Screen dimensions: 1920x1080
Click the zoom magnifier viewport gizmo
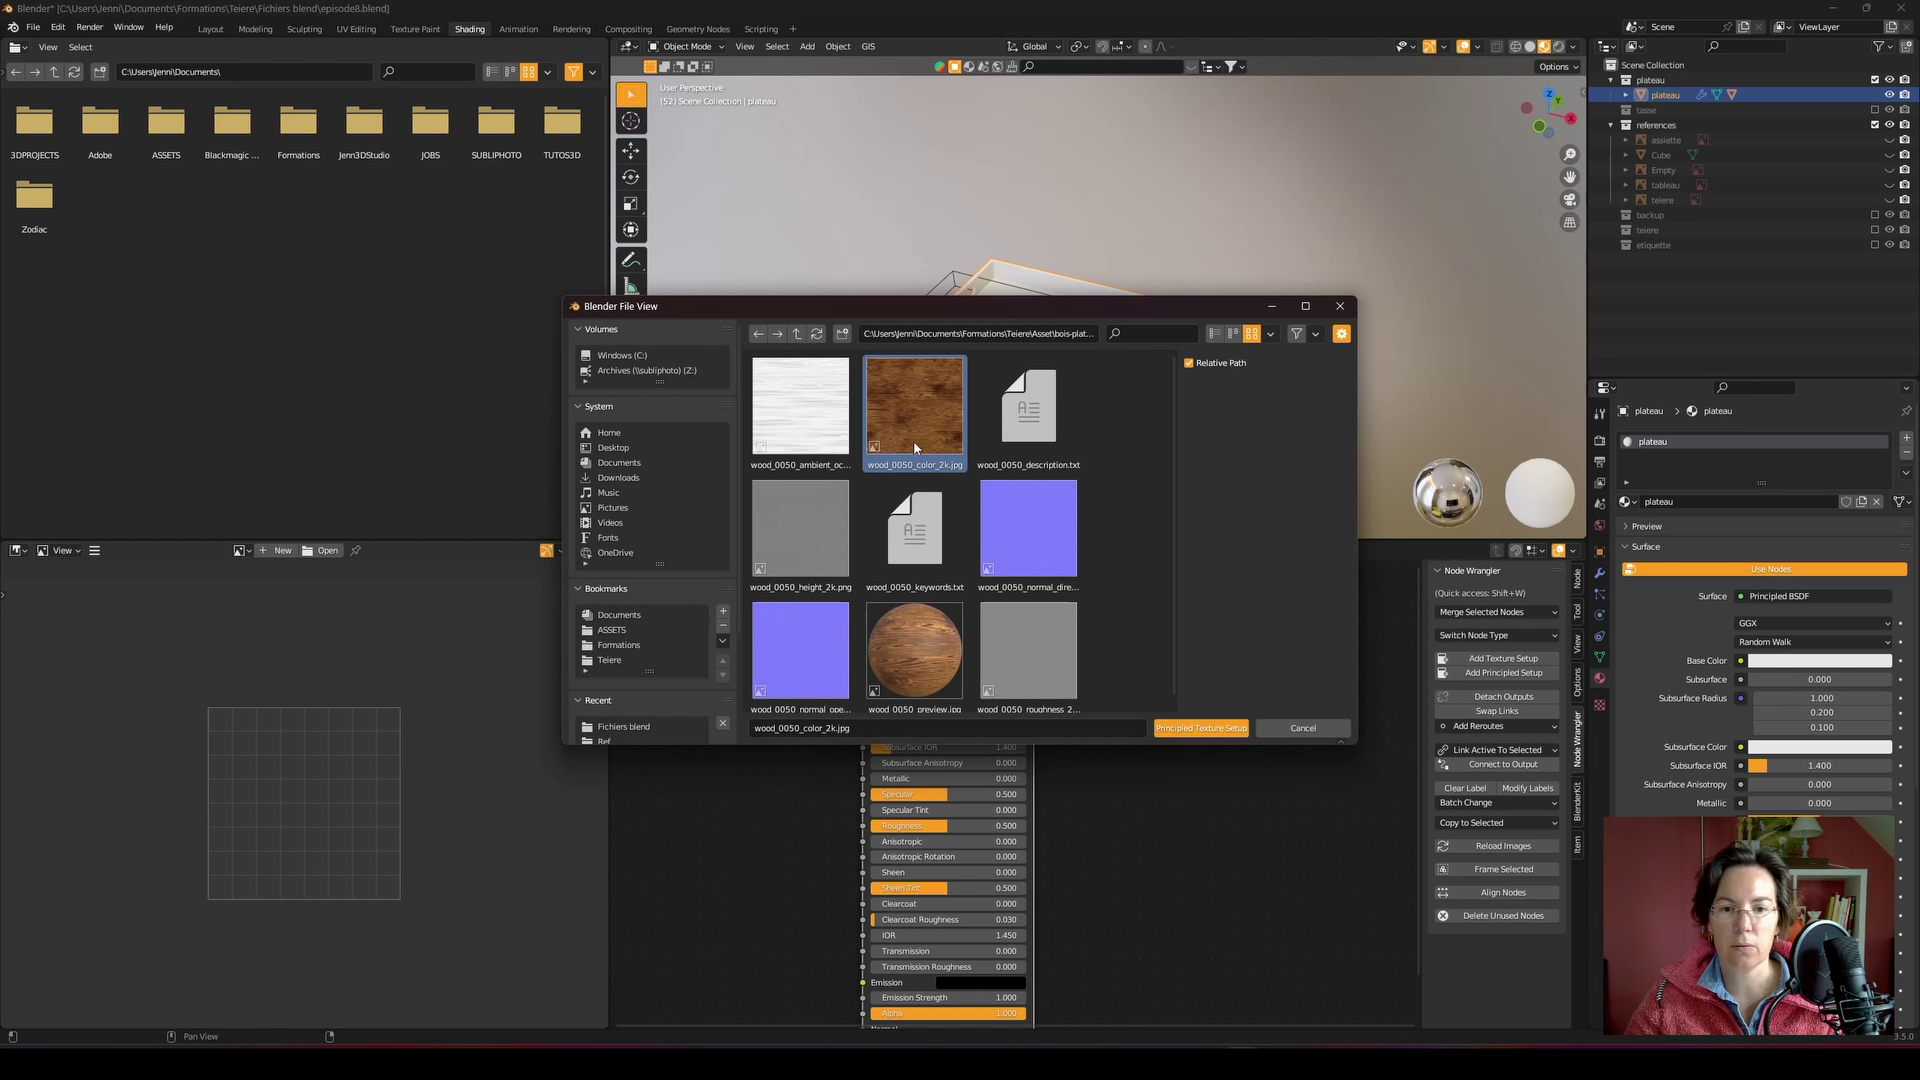(x=1570, y=154)
